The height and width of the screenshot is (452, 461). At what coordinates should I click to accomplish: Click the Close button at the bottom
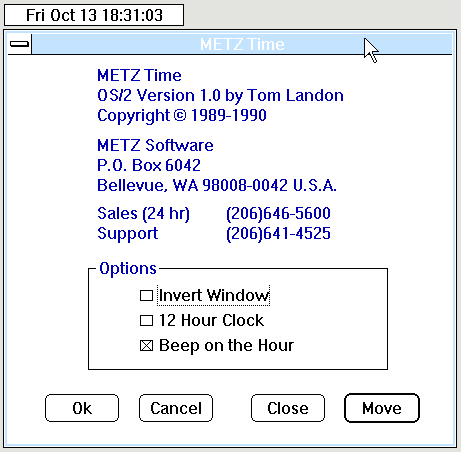(x=288, y=408)
